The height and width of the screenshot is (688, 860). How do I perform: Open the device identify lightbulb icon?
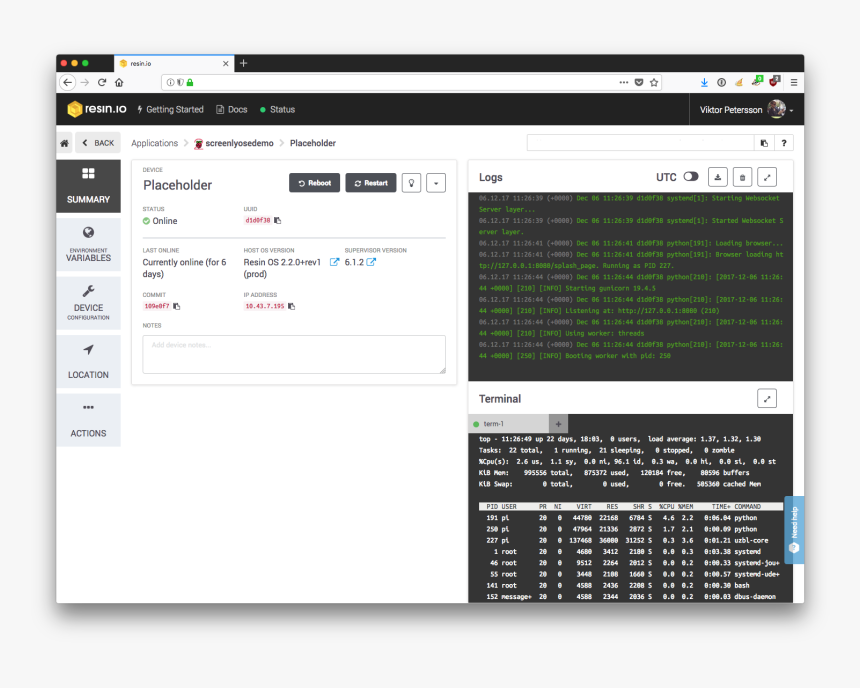coord(411,183)
